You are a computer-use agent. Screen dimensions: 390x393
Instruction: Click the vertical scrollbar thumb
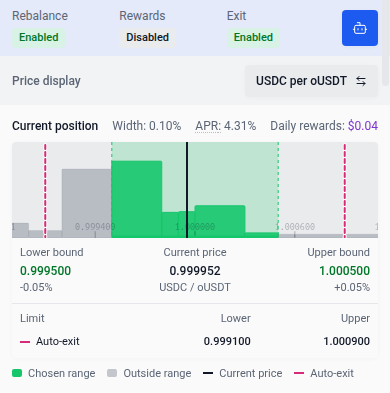click(x=386, y=43)
